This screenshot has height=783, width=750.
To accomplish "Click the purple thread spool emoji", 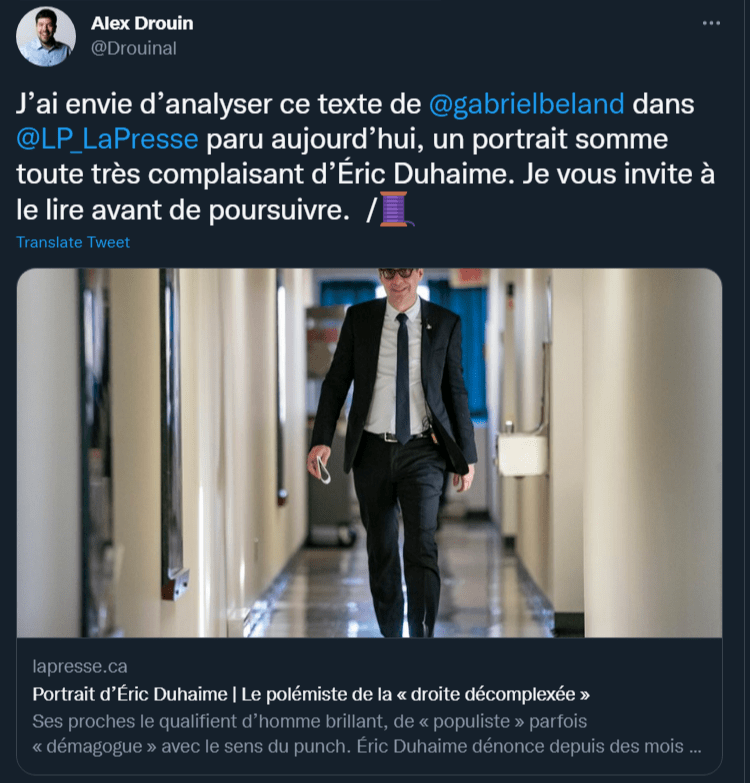I will tap(395, 209).
